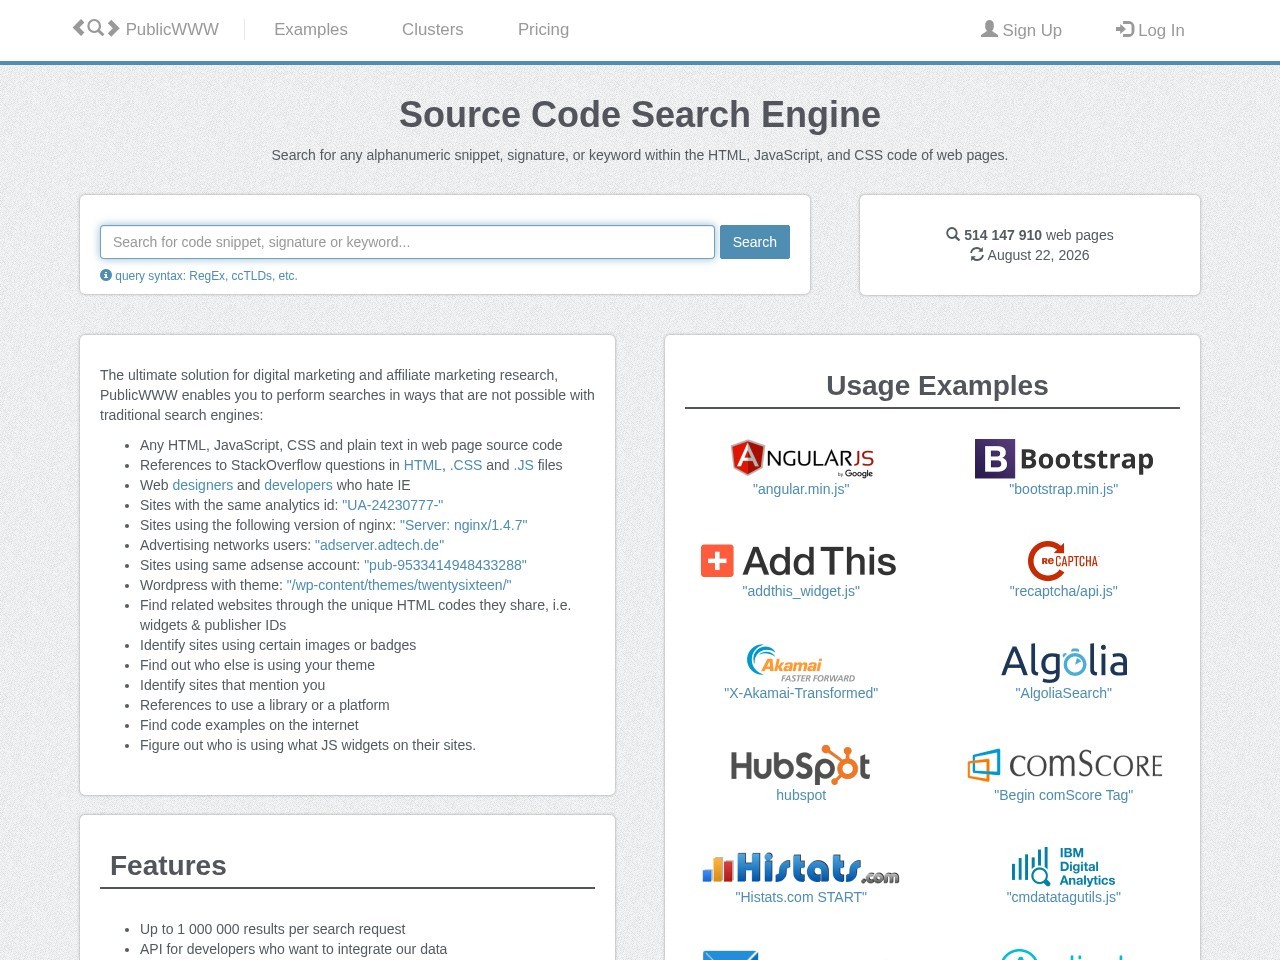1280x960 pixels.
Task: Open the "X-Akamai-Transformed" example link
Action: click(x=801, y=693)
